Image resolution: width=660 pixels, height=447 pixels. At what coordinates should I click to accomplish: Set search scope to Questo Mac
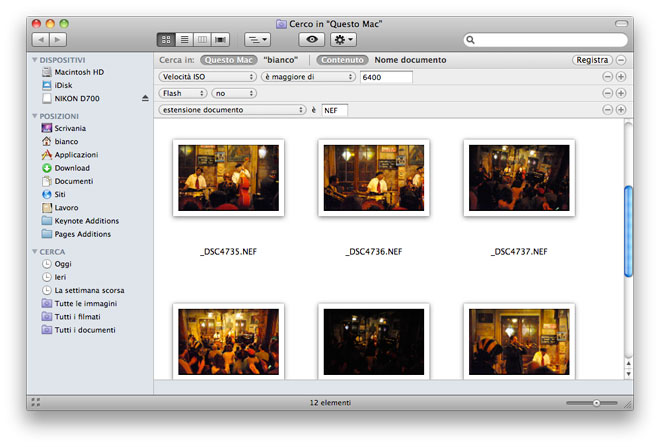pos(229,60)
